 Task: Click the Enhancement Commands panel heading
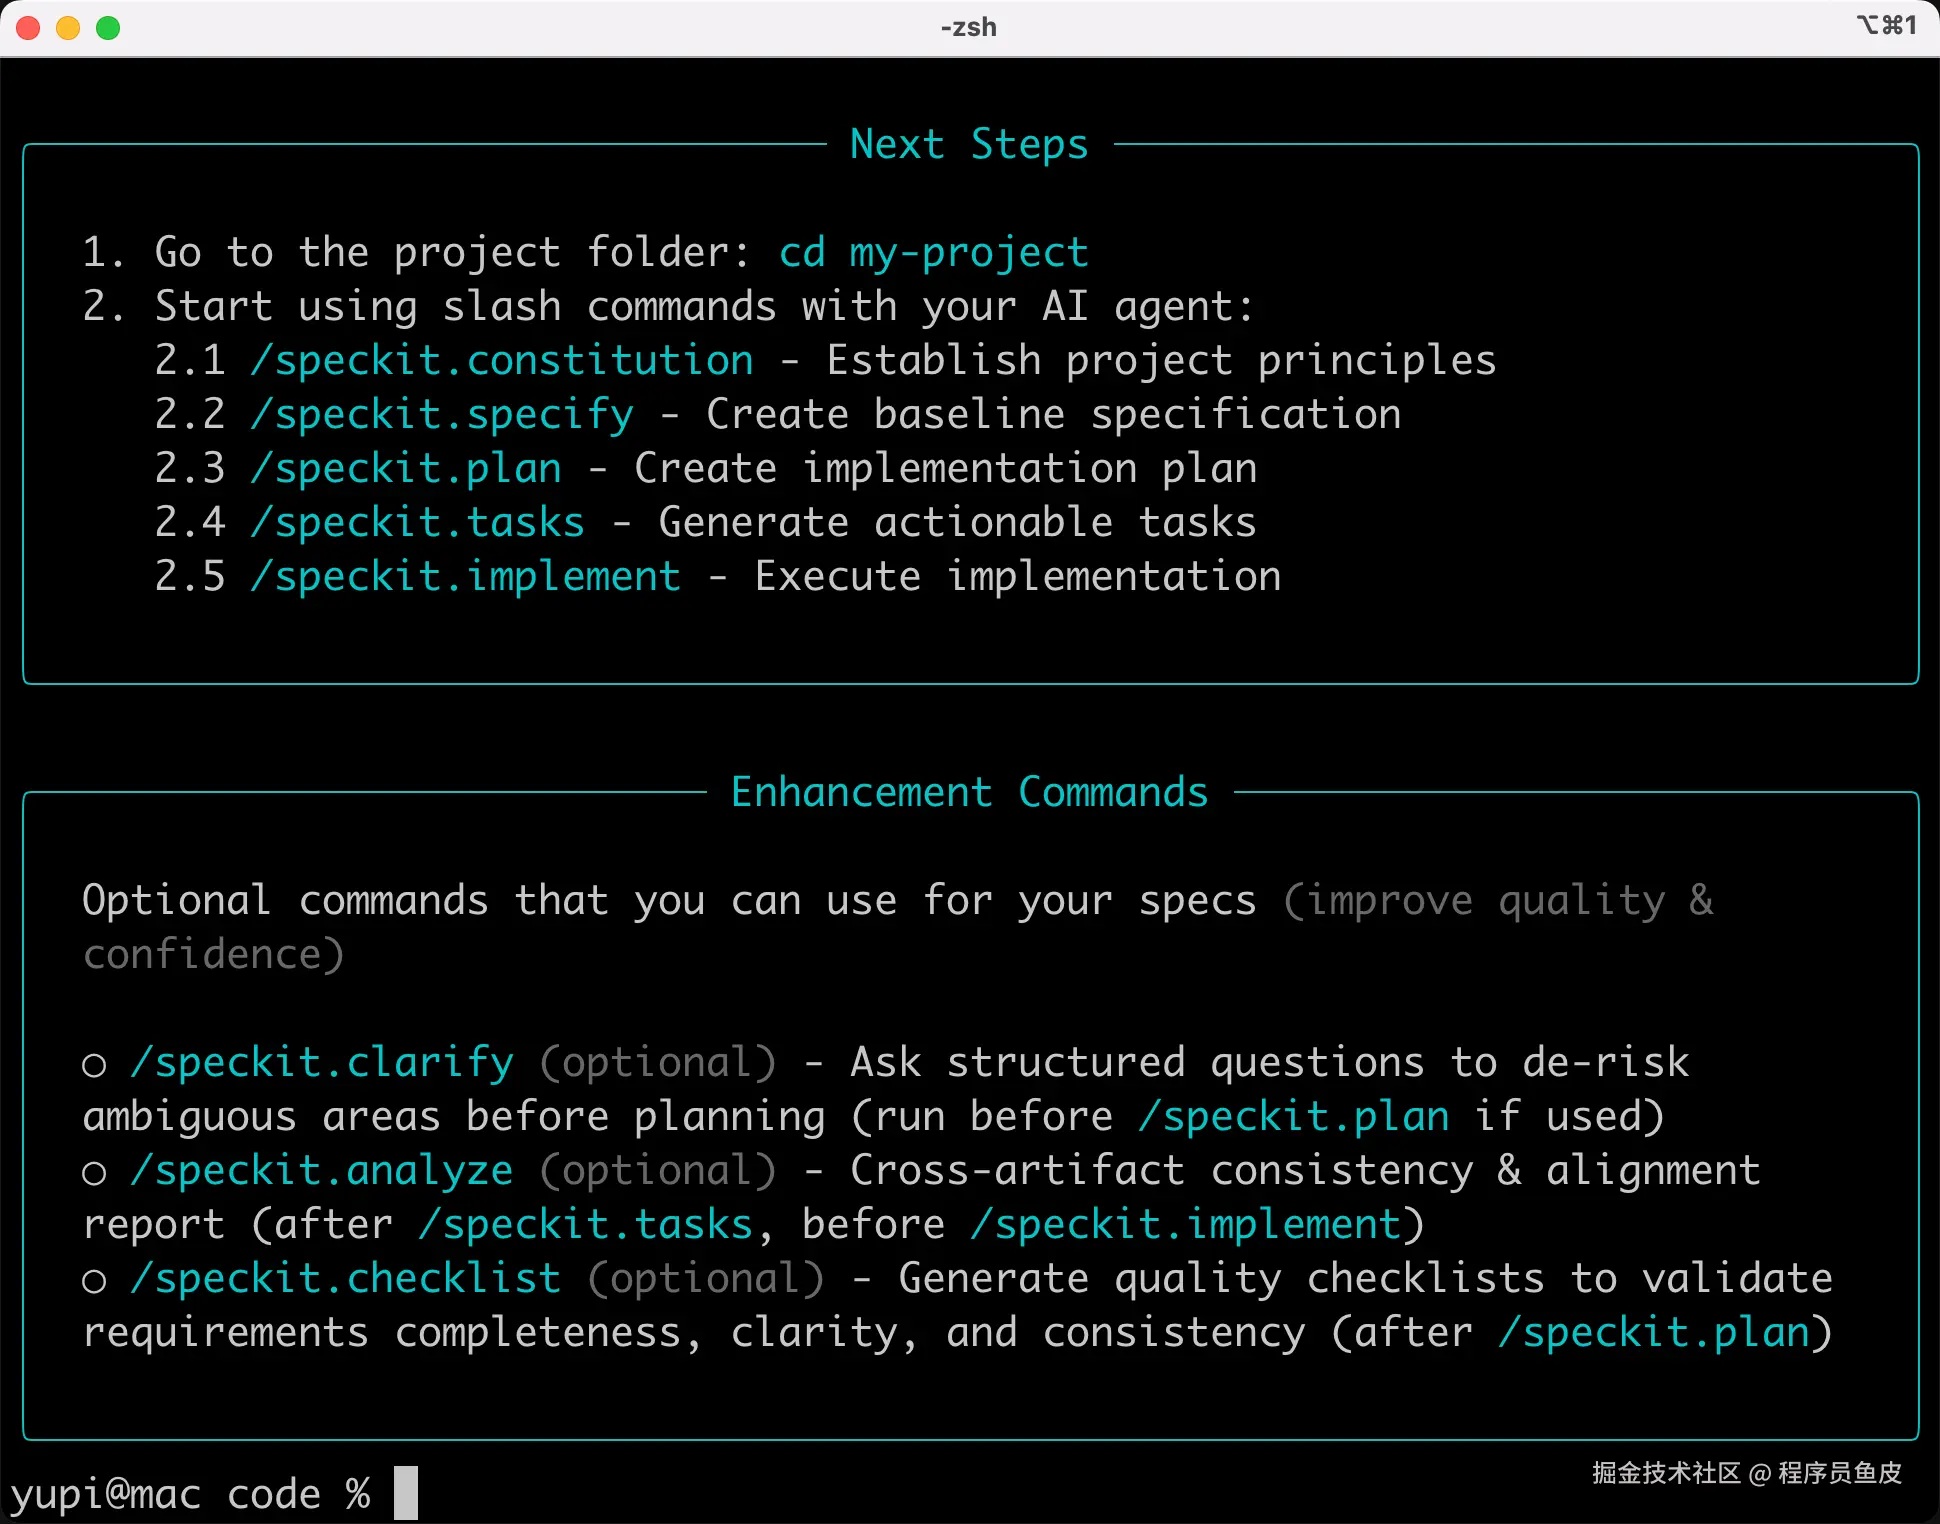click(968, 792)
